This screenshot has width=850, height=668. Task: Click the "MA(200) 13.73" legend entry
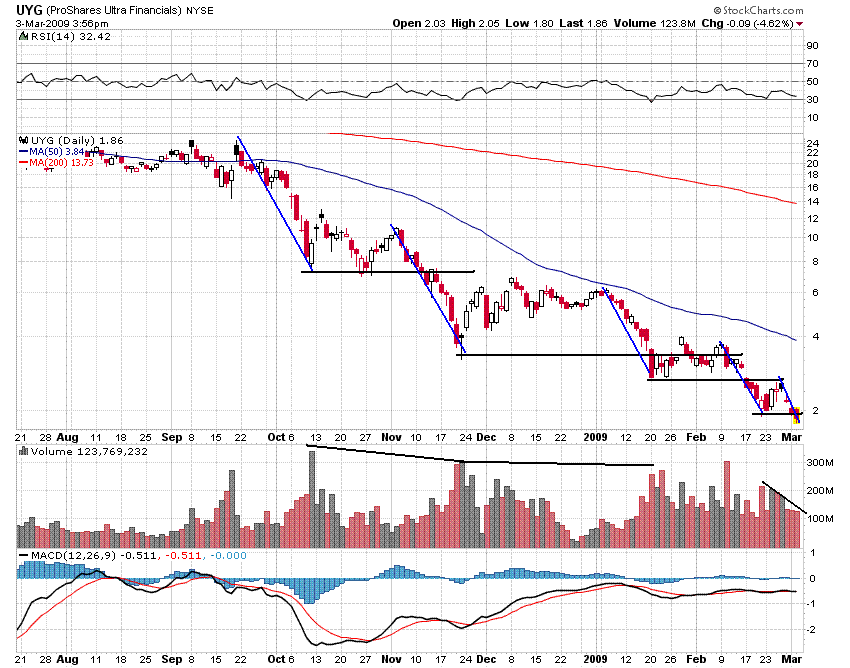click(x=61, y=163)
